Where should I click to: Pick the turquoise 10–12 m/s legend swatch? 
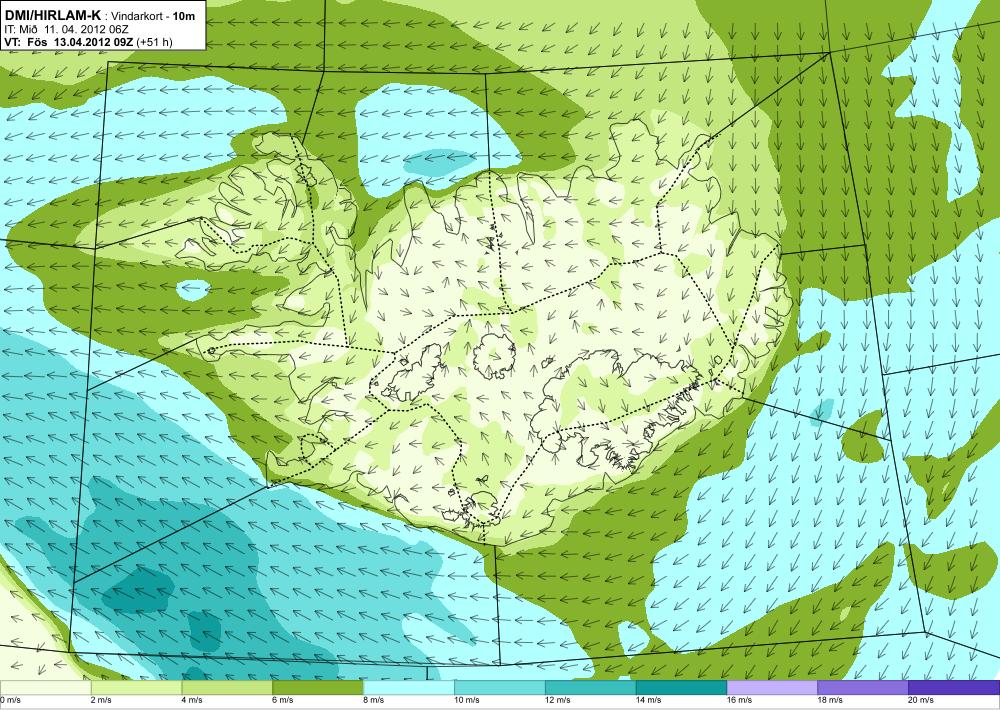[x=499, y=688]
